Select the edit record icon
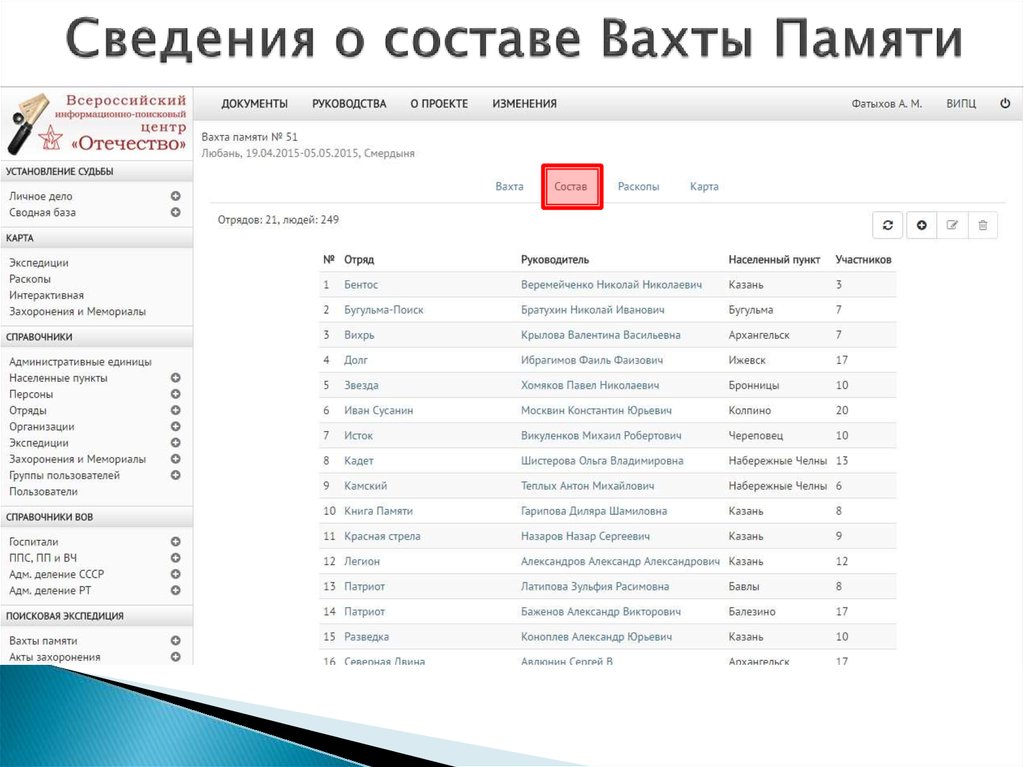Viewport: 1024px width, 767px height. tap(951, 225)
